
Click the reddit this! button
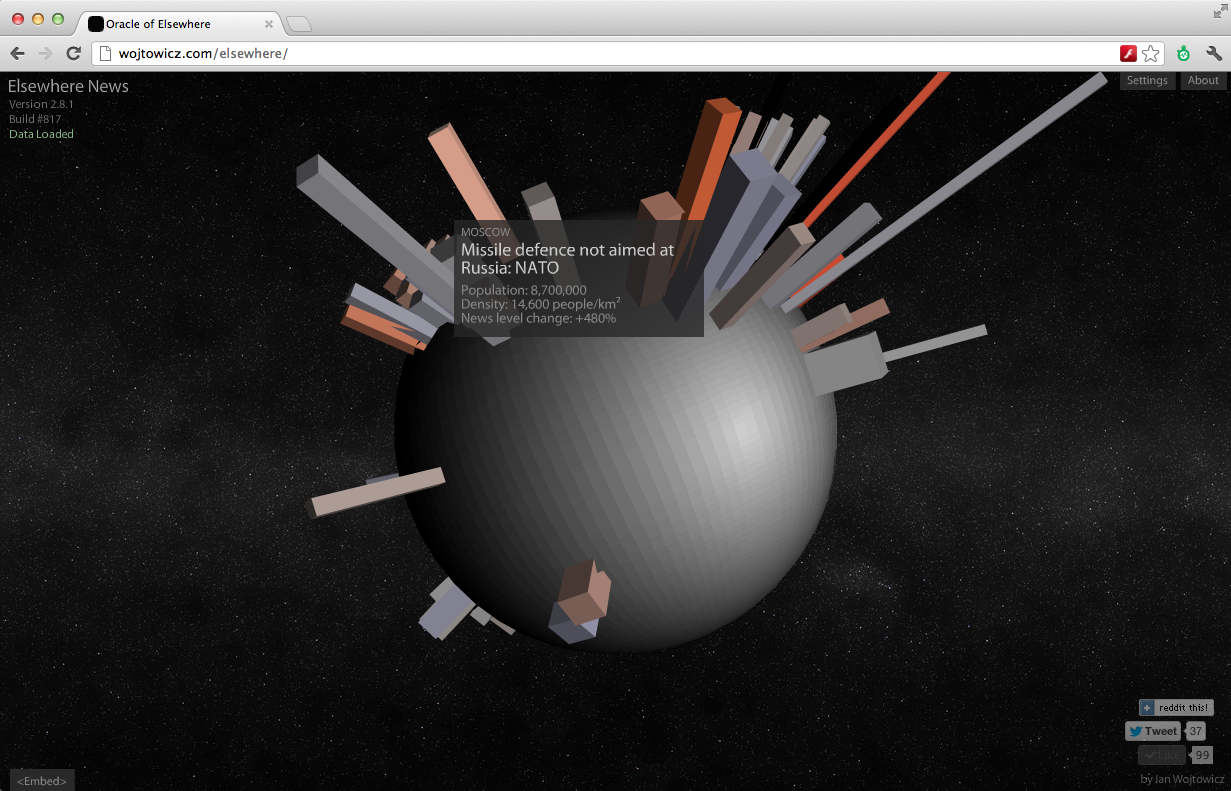(x=1176, y=707)
